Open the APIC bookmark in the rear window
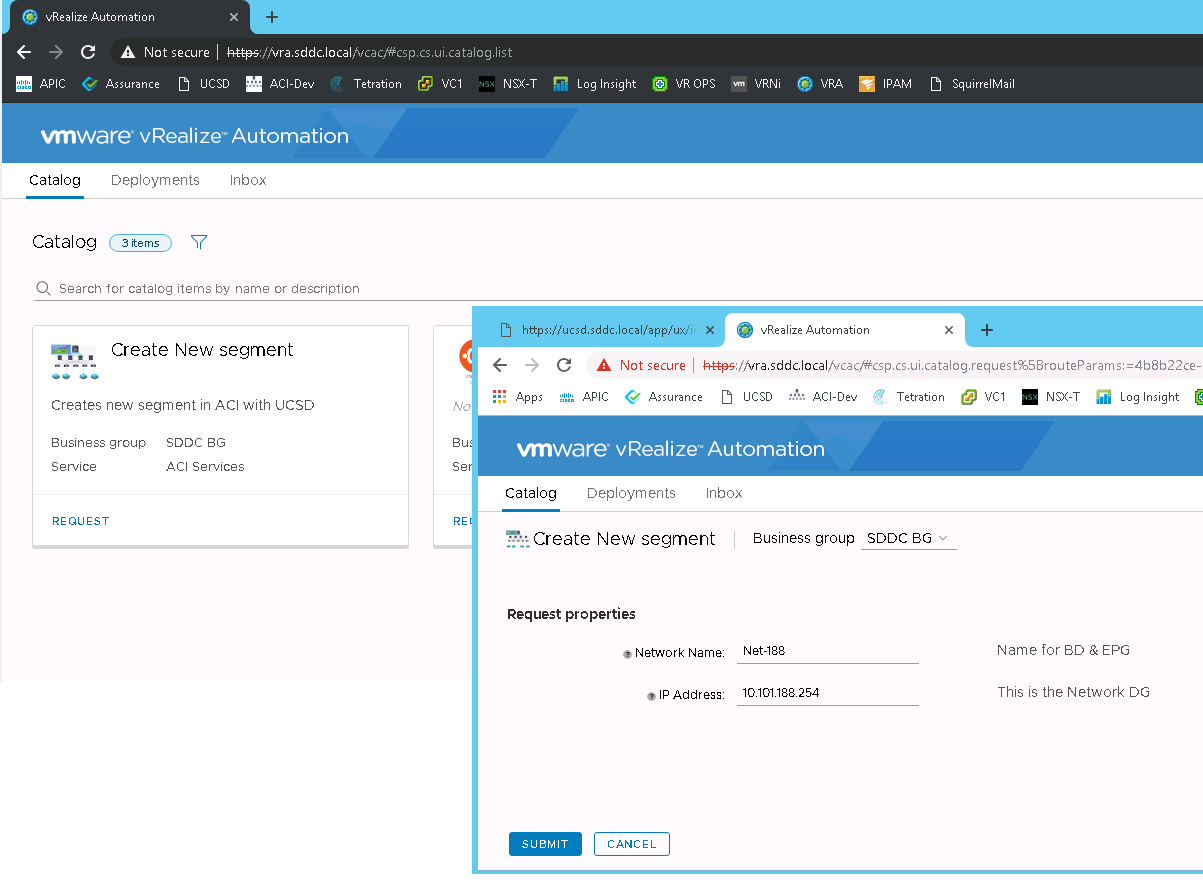This screenshot has width=1203, height=884. point(41,84)
